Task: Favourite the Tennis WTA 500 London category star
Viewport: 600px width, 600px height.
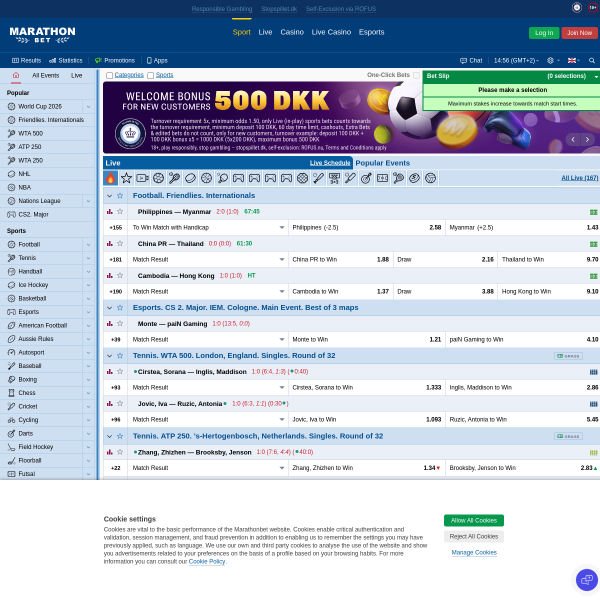Action: (x=120, y=356)
